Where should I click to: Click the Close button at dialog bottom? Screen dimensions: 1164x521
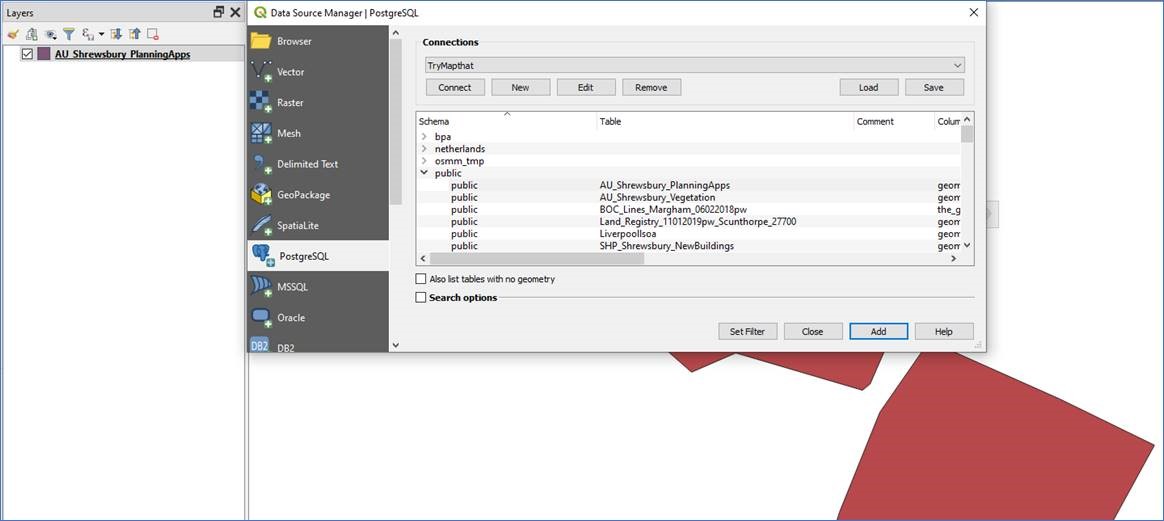point(813,332)
